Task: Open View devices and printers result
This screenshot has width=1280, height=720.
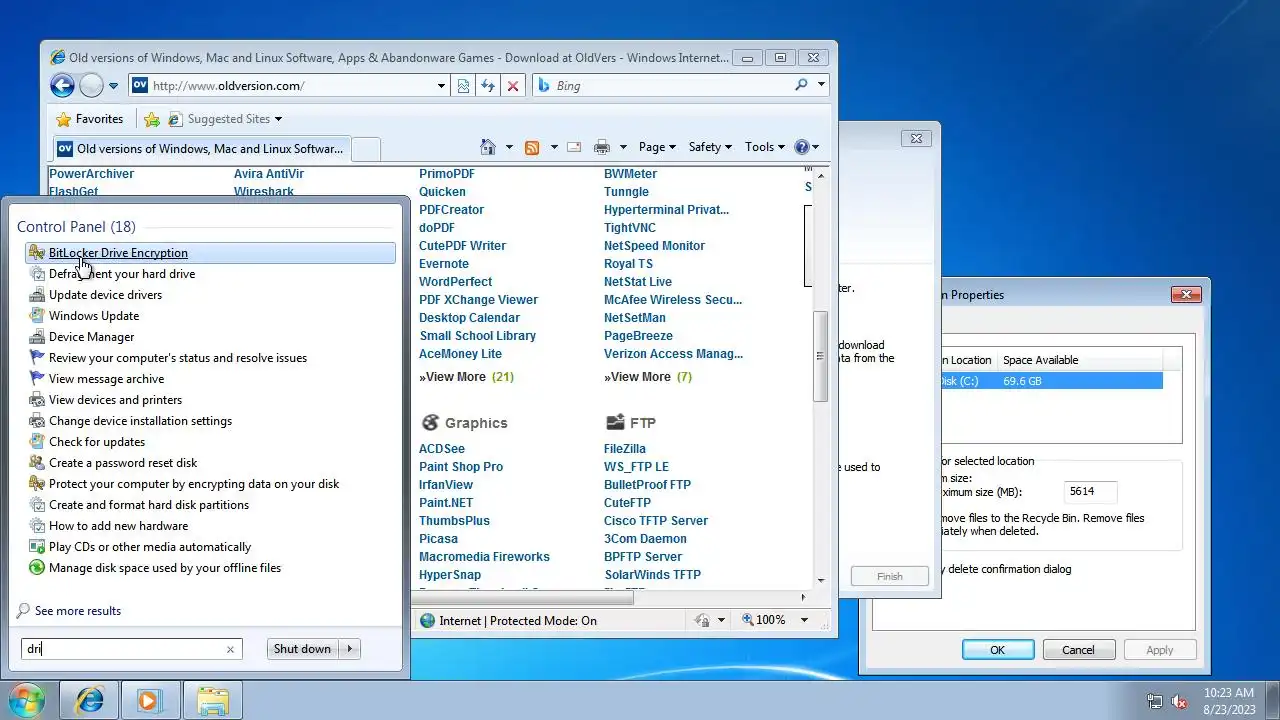Action: pos(210,400)
